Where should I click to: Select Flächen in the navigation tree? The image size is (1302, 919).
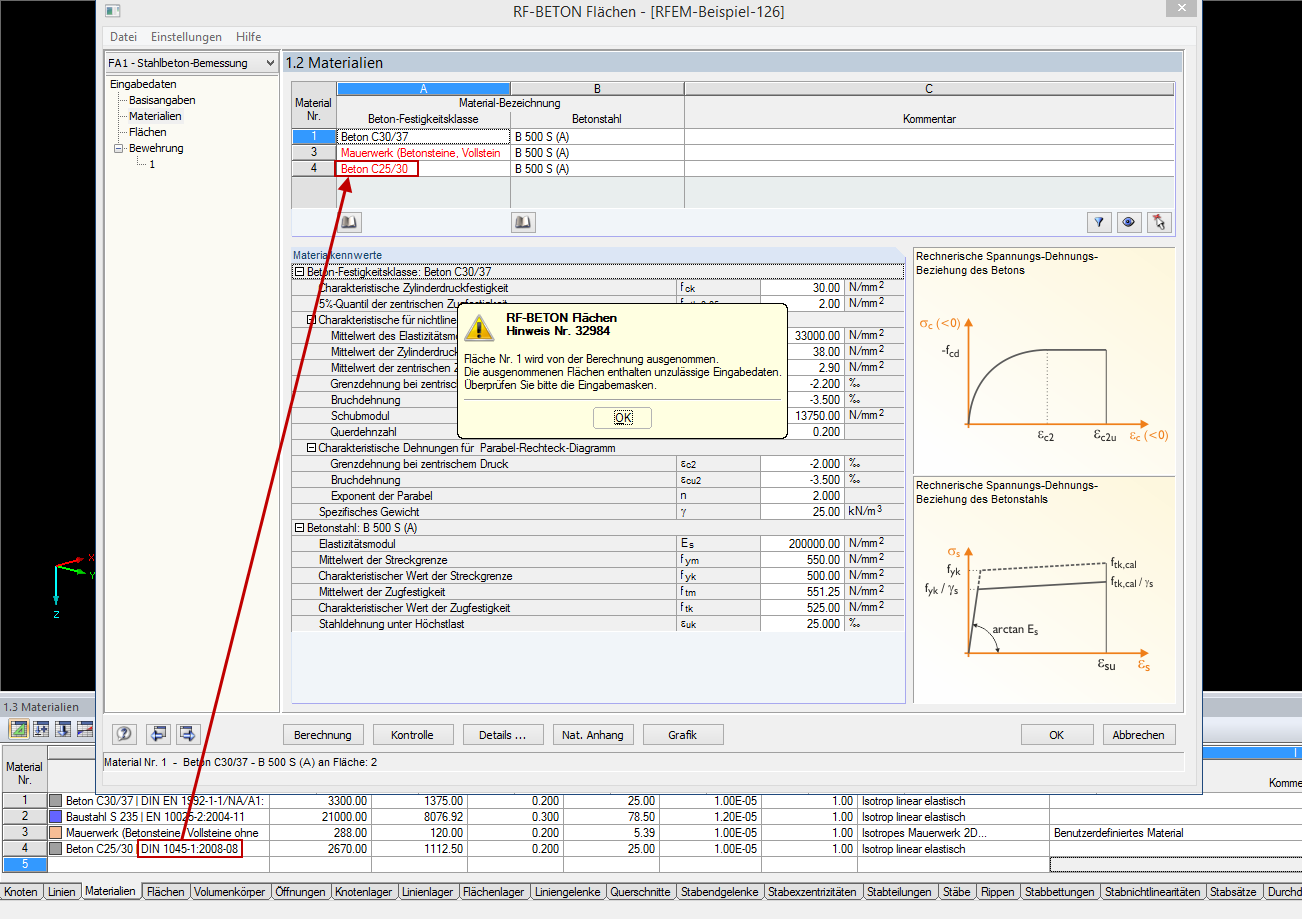pyautogui.click(x=148, y=132)
